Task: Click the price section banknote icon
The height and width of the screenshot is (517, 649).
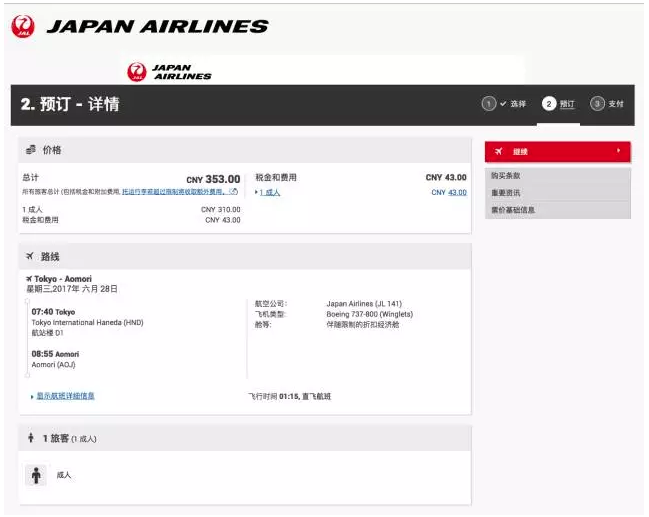Action: tap(31, 150)
